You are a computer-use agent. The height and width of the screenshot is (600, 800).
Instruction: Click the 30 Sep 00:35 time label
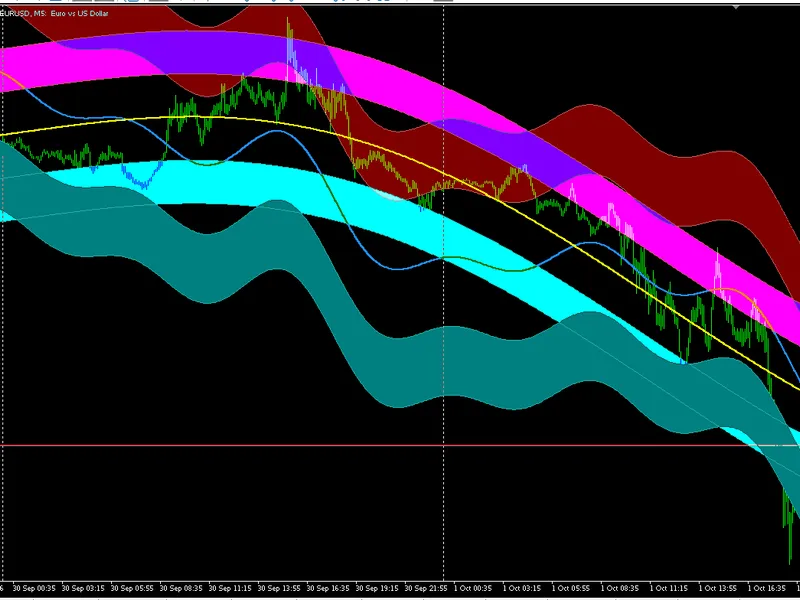[34, 588]
